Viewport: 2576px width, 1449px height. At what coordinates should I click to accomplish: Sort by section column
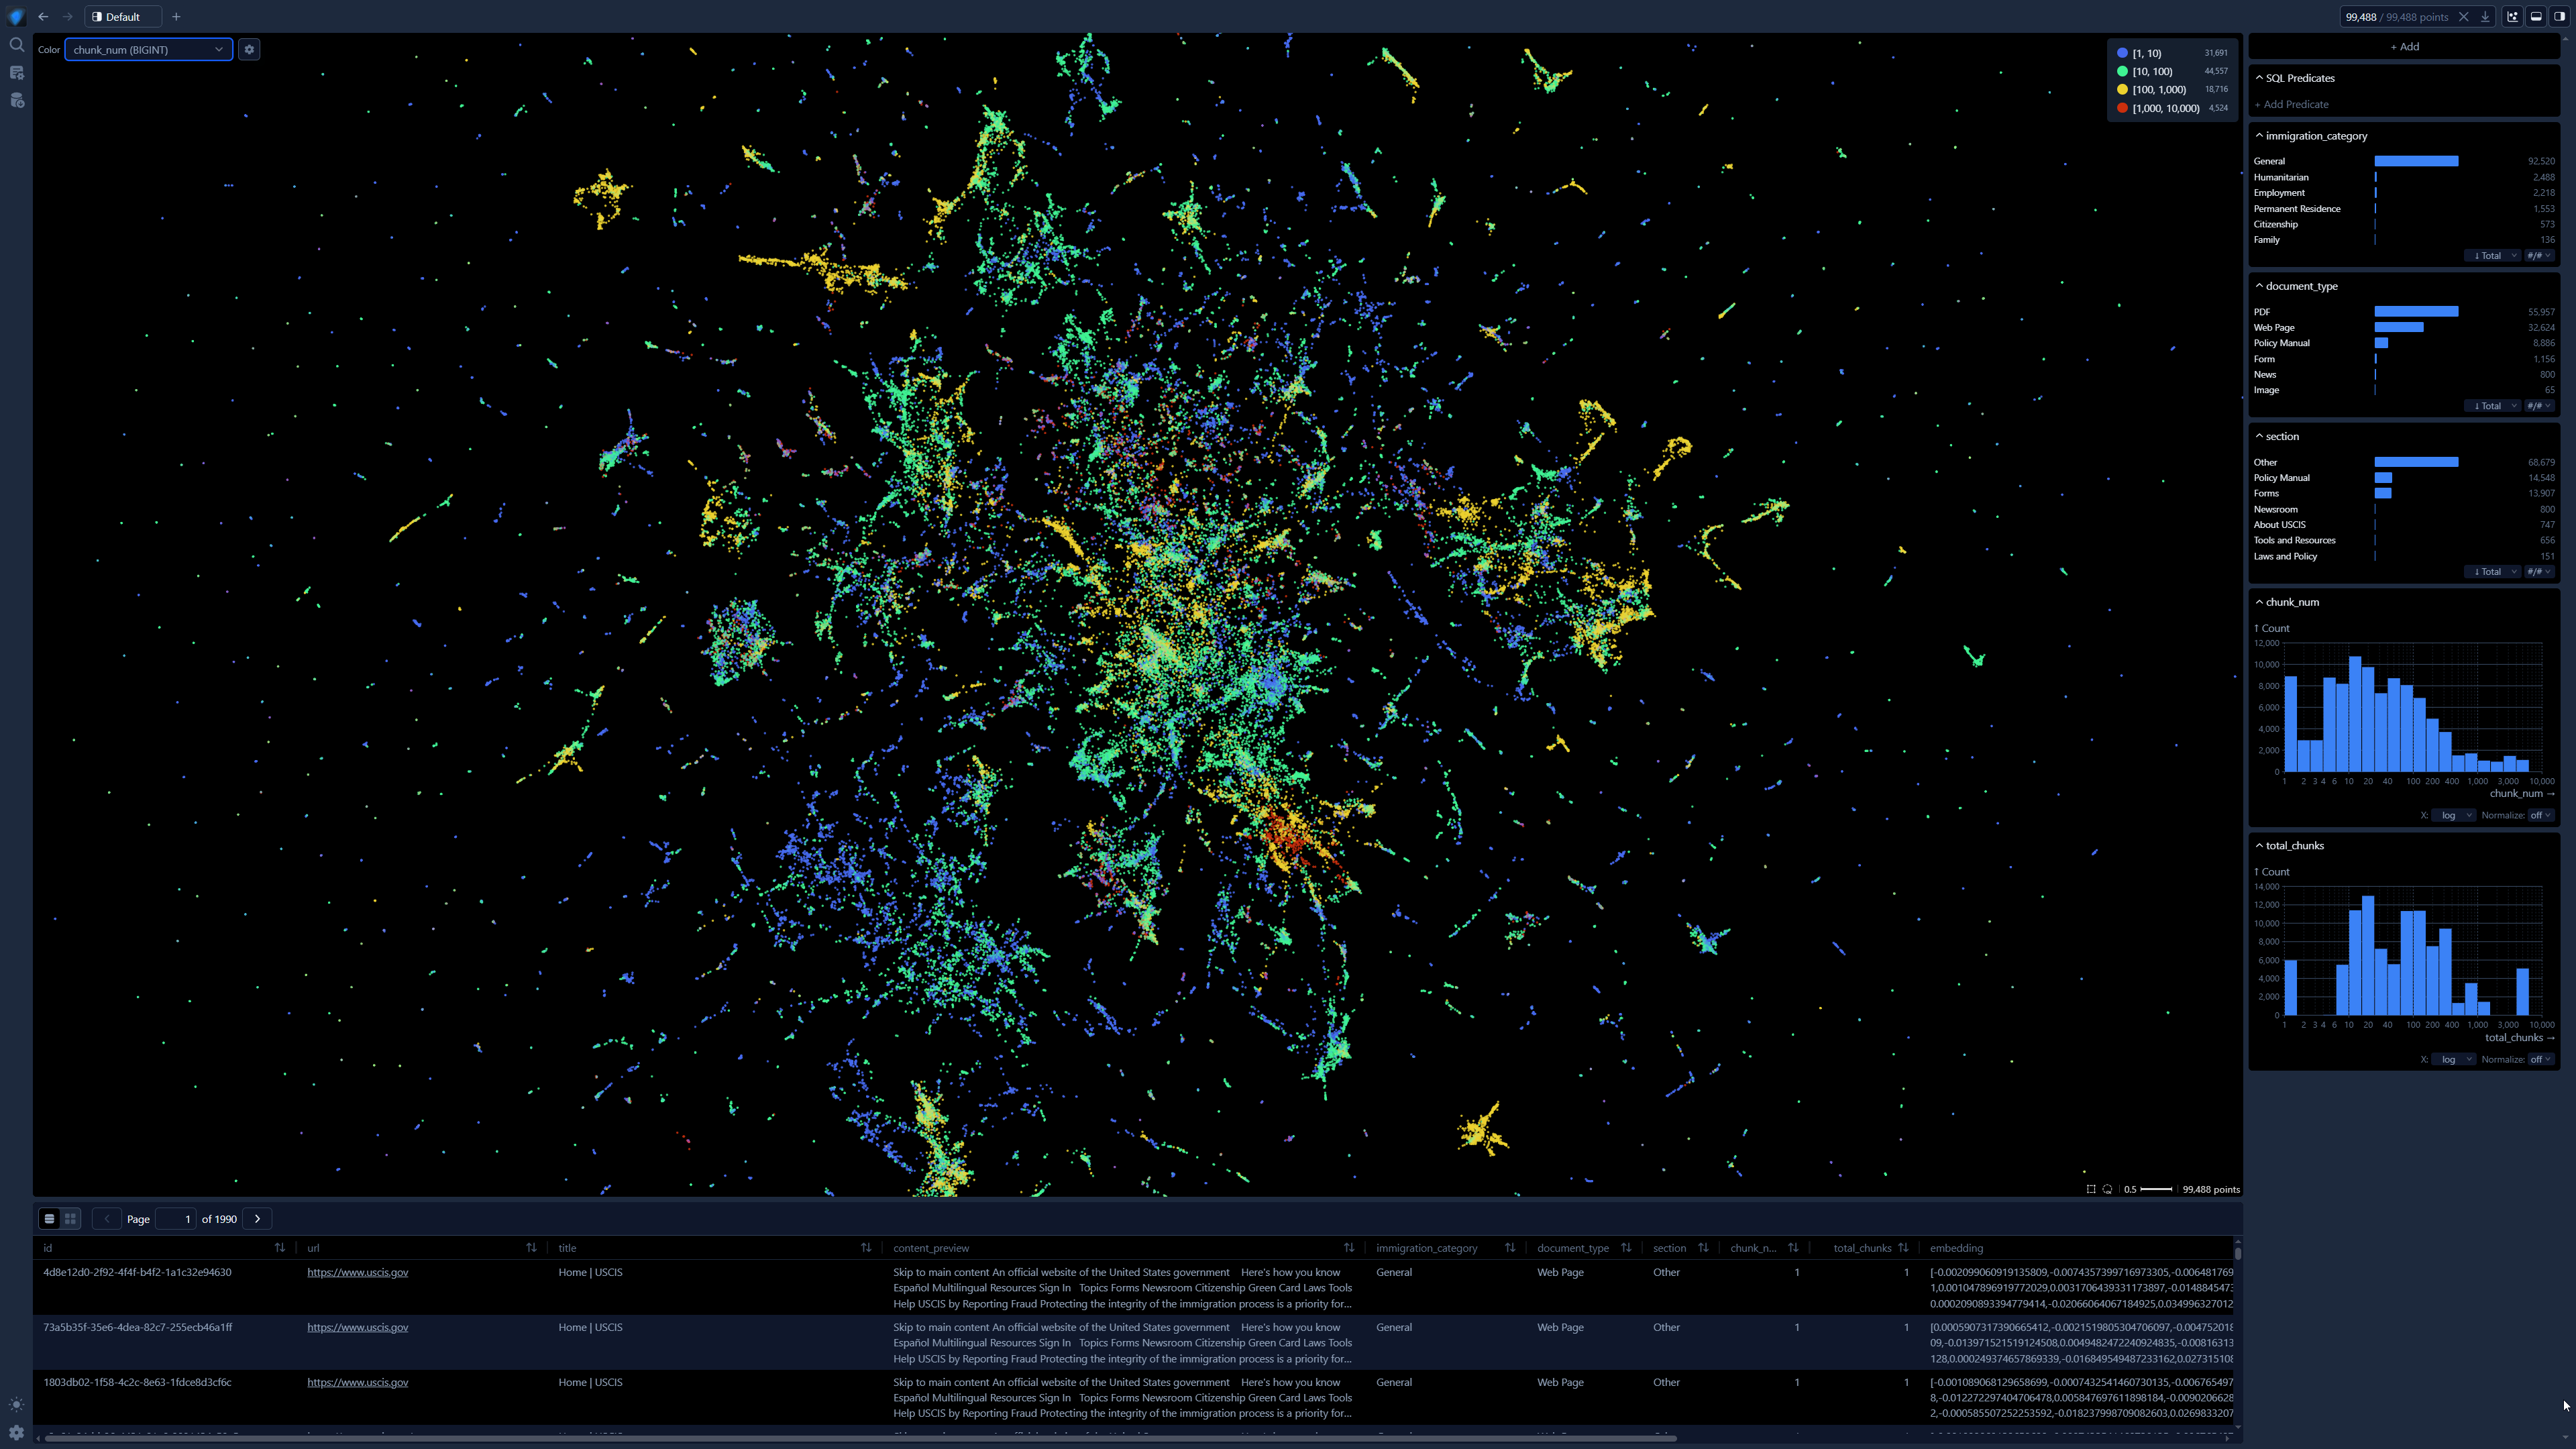coord(1703,1247)
